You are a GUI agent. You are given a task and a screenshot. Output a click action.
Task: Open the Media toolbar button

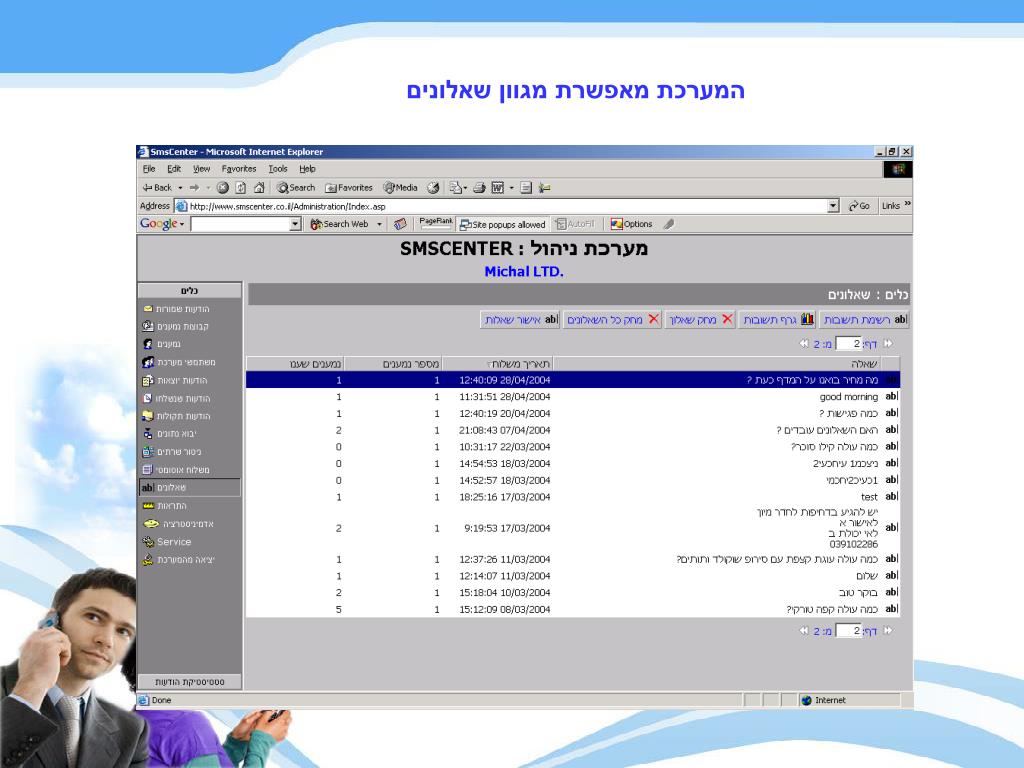pyautogui.click(x=400, y=187)
